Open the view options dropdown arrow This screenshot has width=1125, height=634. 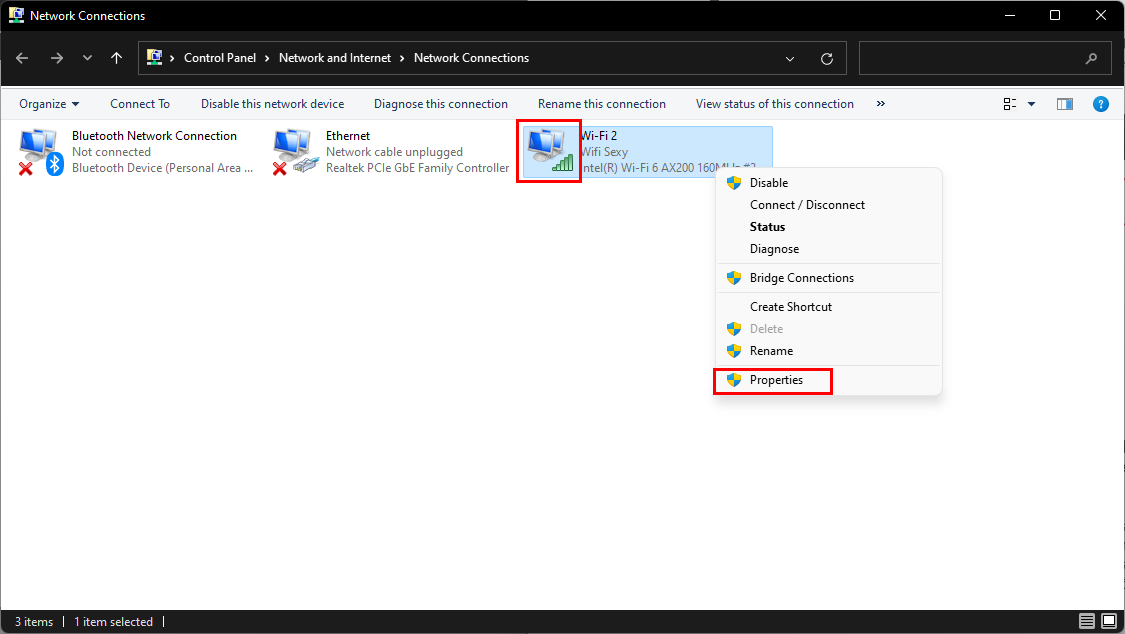[1032, 104]
